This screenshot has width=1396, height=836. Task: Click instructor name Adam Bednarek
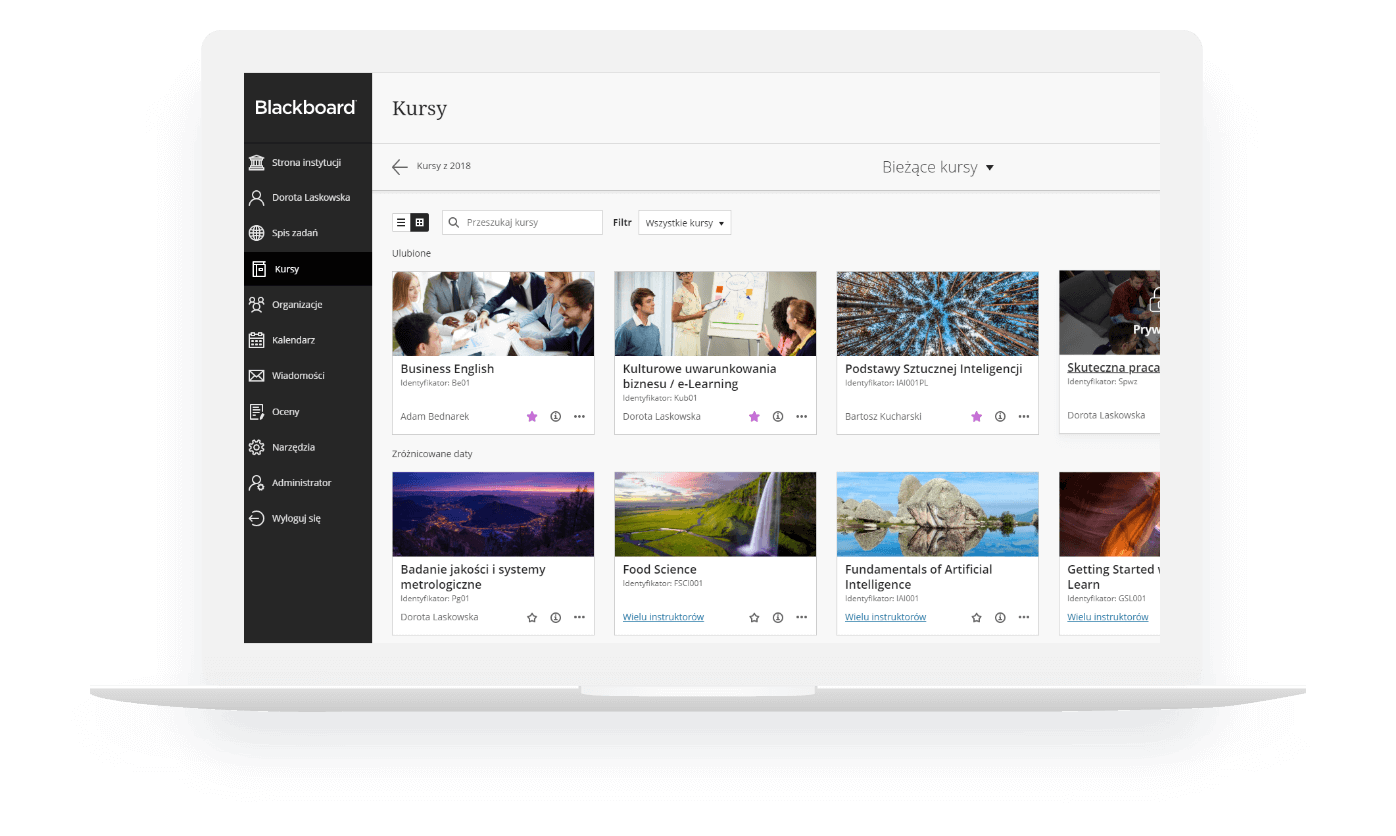pos(434,416)
